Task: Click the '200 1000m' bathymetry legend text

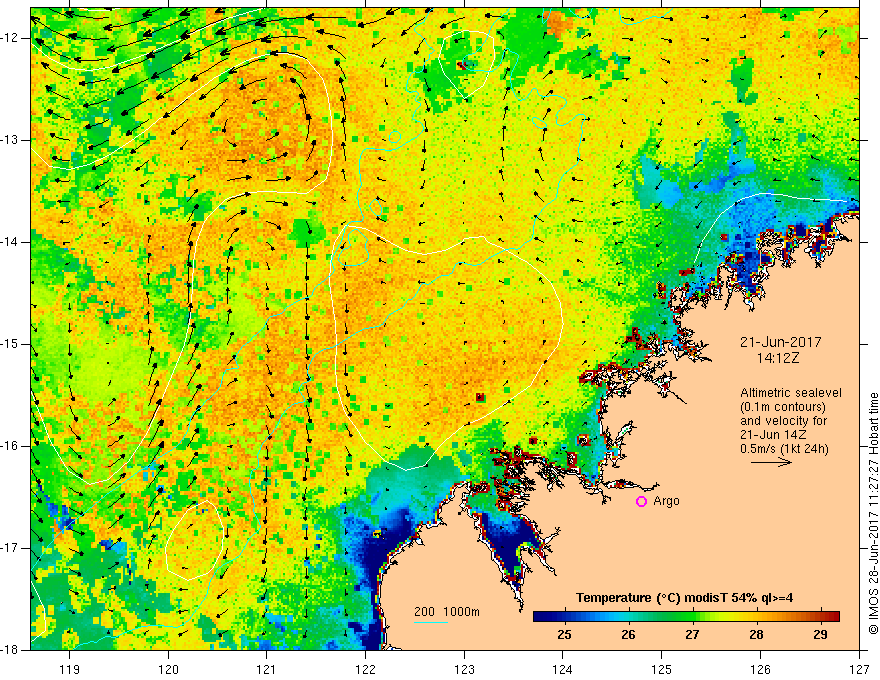Action: pyautogui.click(x=447, y=612)
